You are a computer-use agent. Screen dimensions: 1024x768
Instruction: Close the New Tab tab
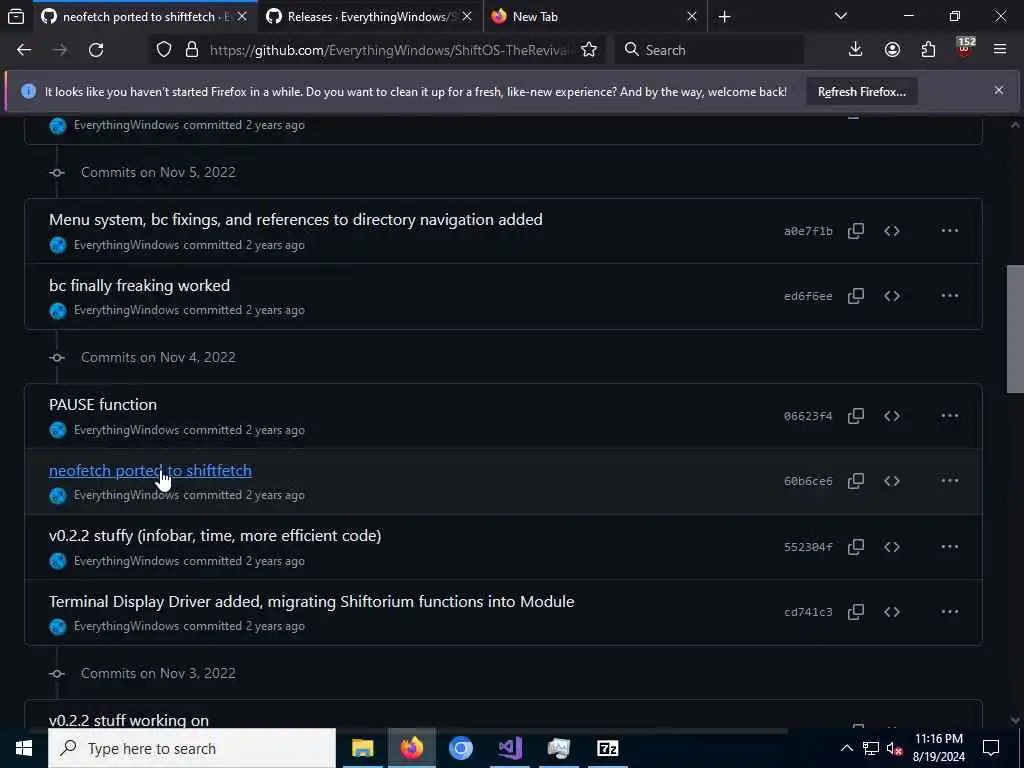tap(692, 17)
